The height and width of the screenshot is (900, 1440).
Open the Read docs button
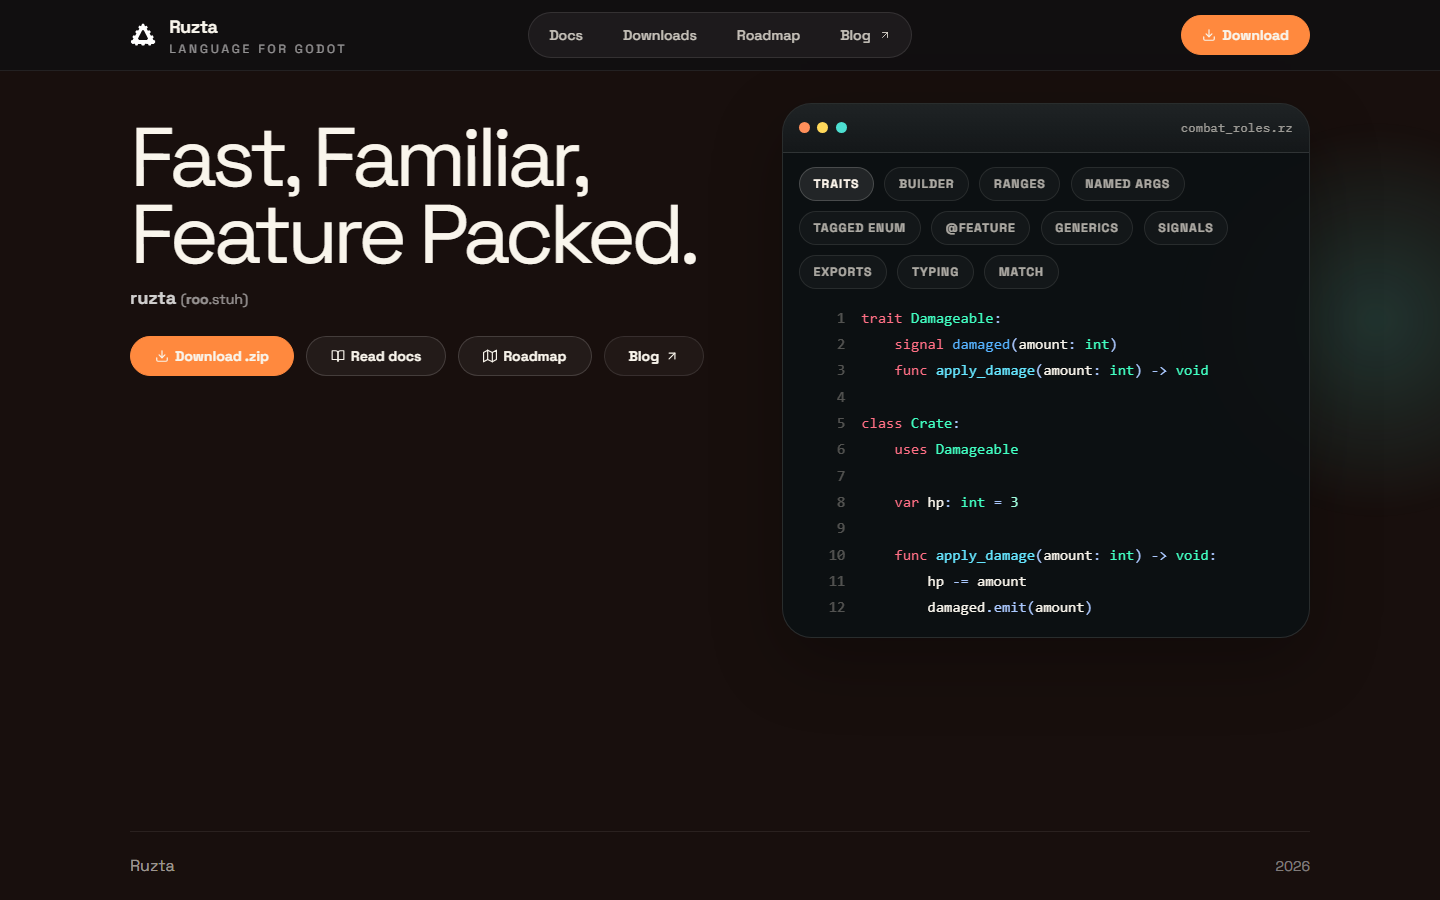click(376, 356)
